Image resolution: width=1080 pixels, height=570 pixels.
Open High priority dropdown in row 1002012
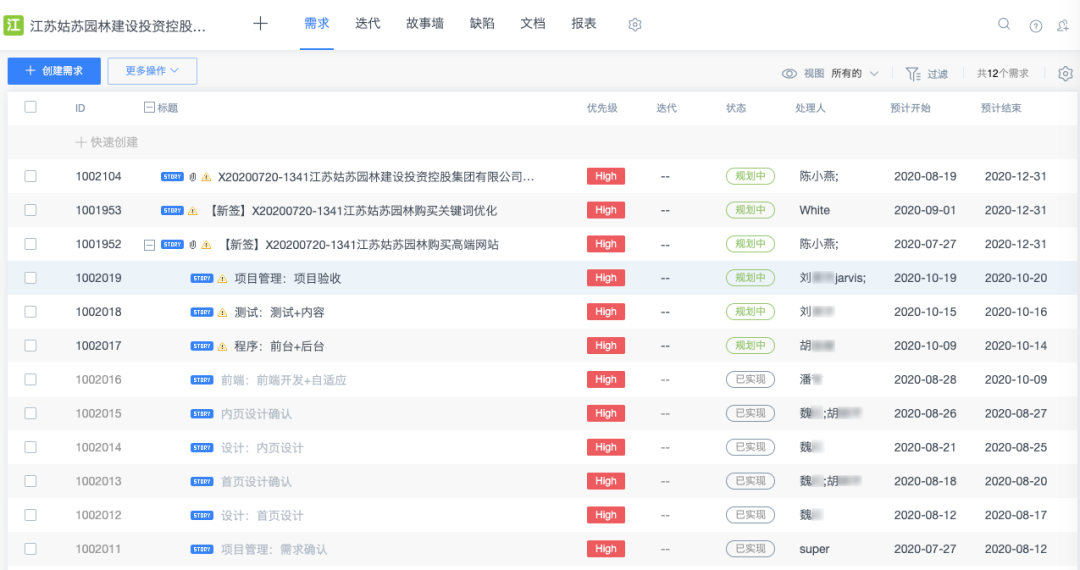pyautogui.click(x=605, y=515)
